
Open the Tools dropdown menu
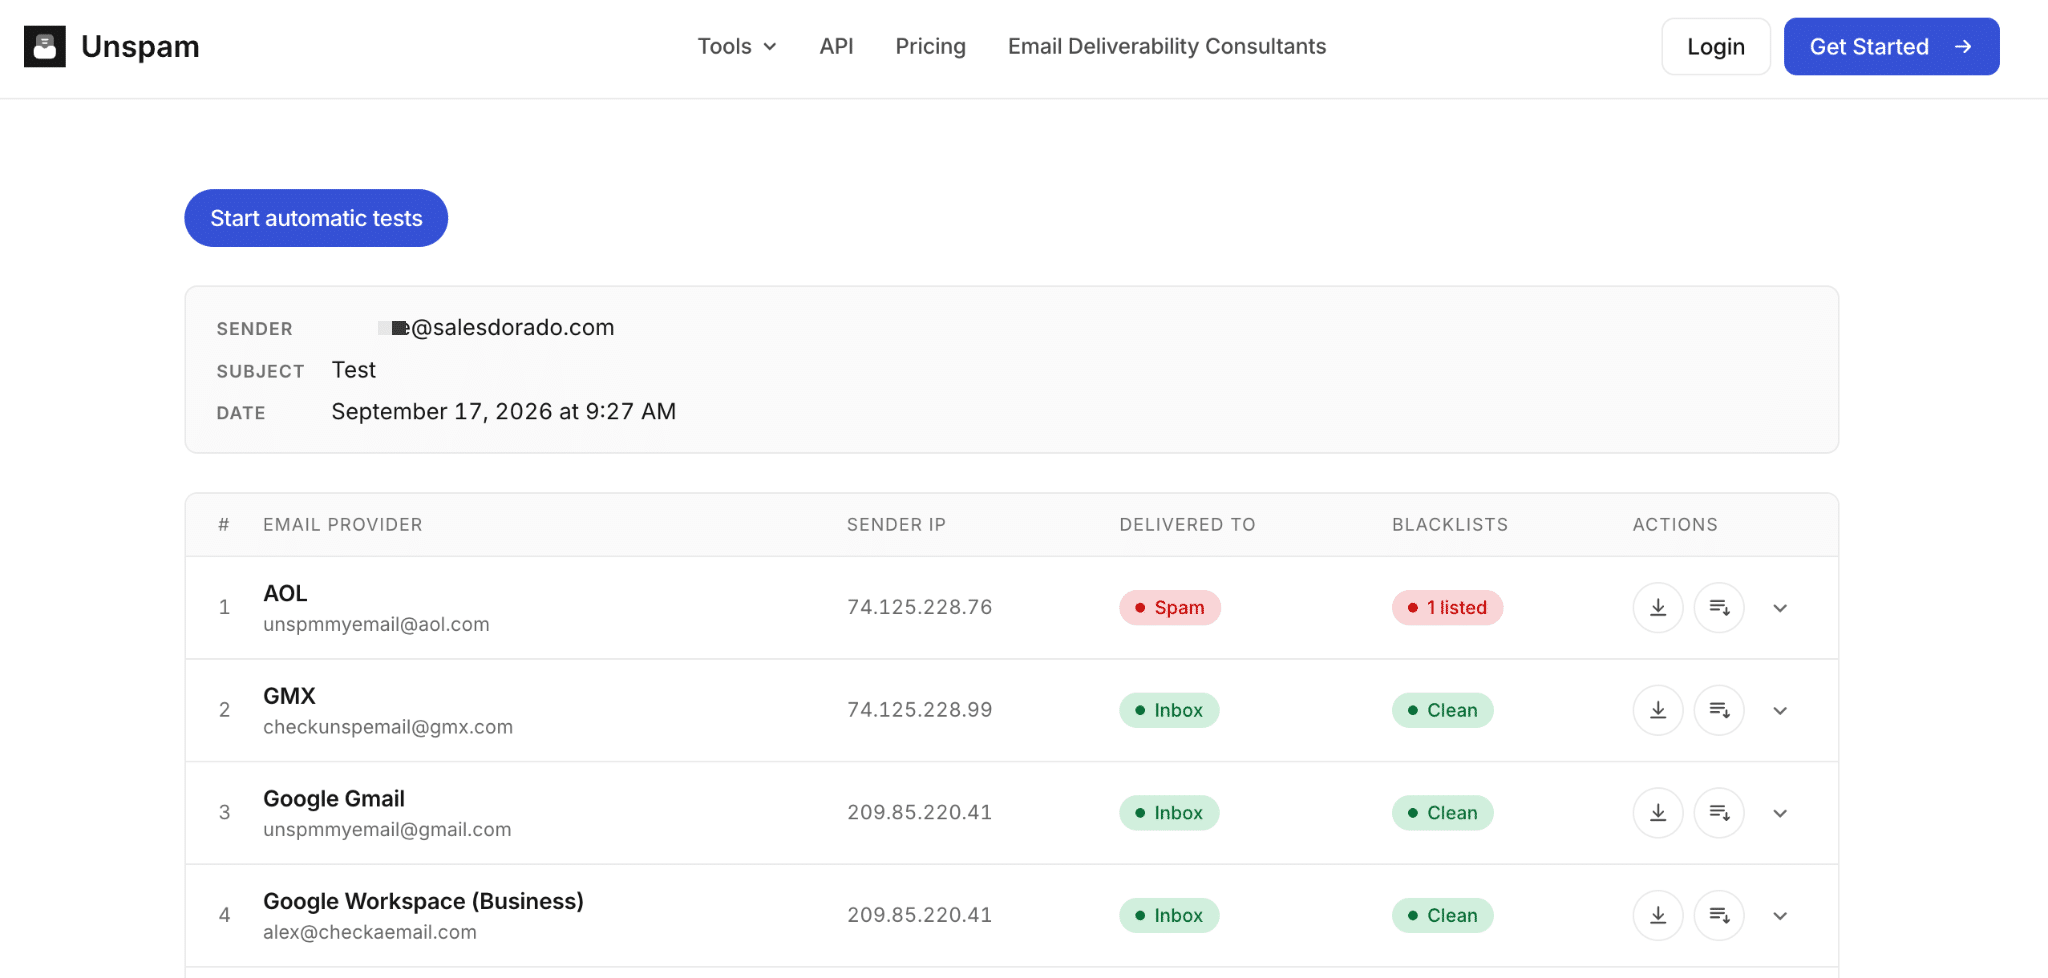(737, 46)
